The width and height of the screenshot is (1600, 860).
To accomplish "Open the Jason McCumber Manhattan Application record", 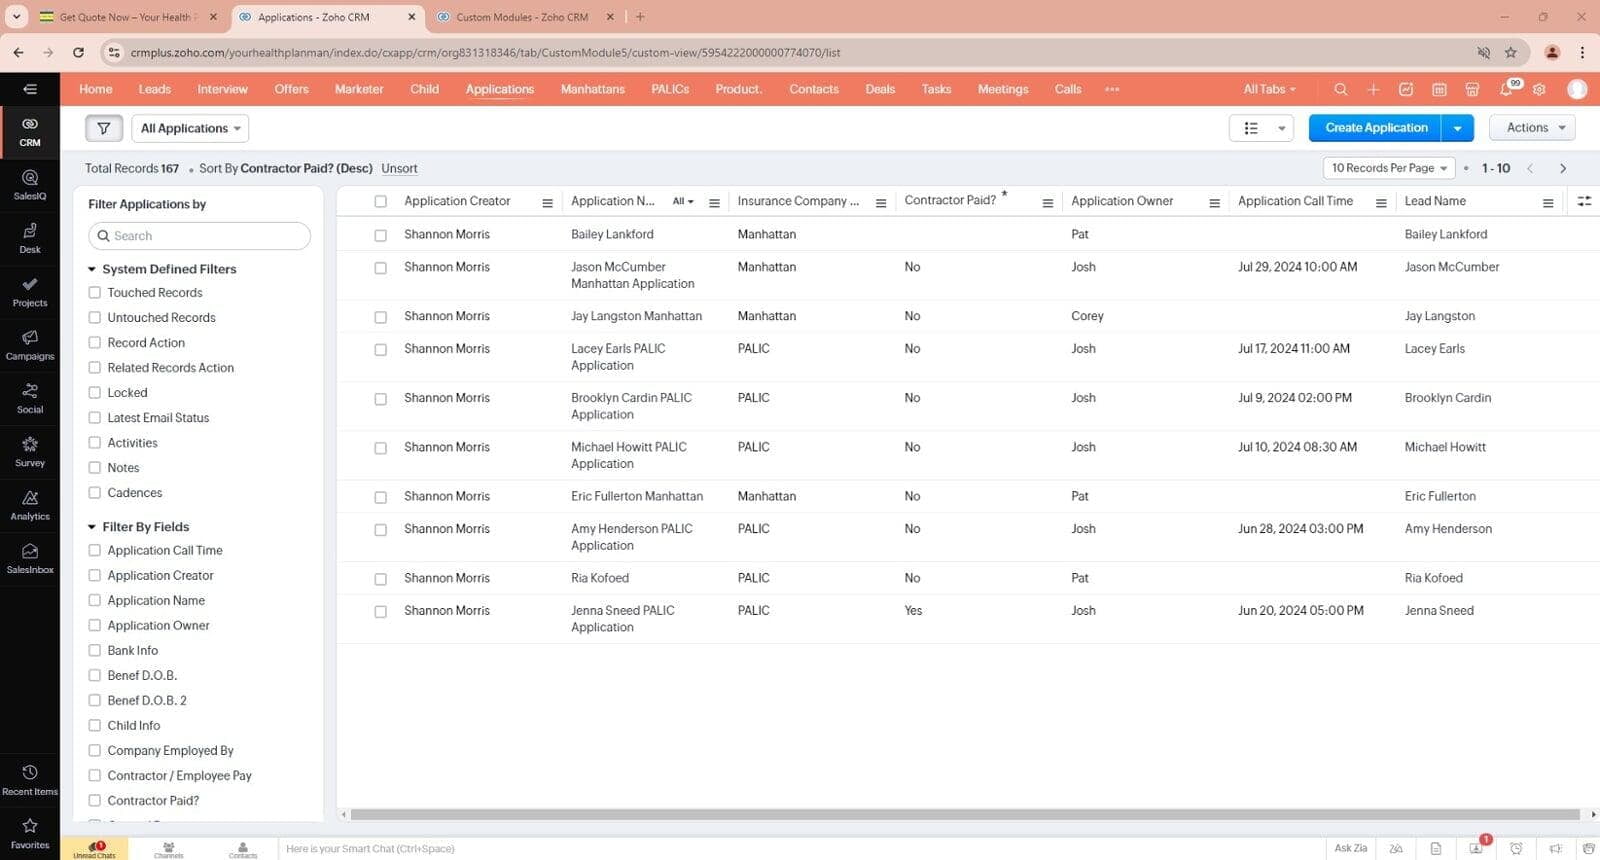I will [632, 276].
